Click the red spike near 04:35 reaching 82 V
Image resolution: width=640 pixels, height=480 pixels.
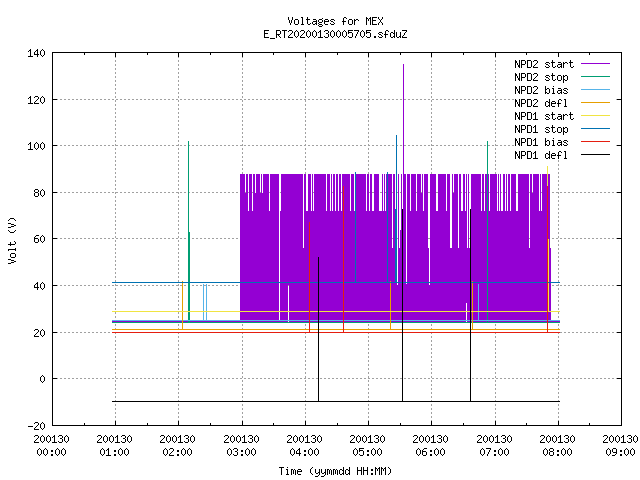pos(343,259)
